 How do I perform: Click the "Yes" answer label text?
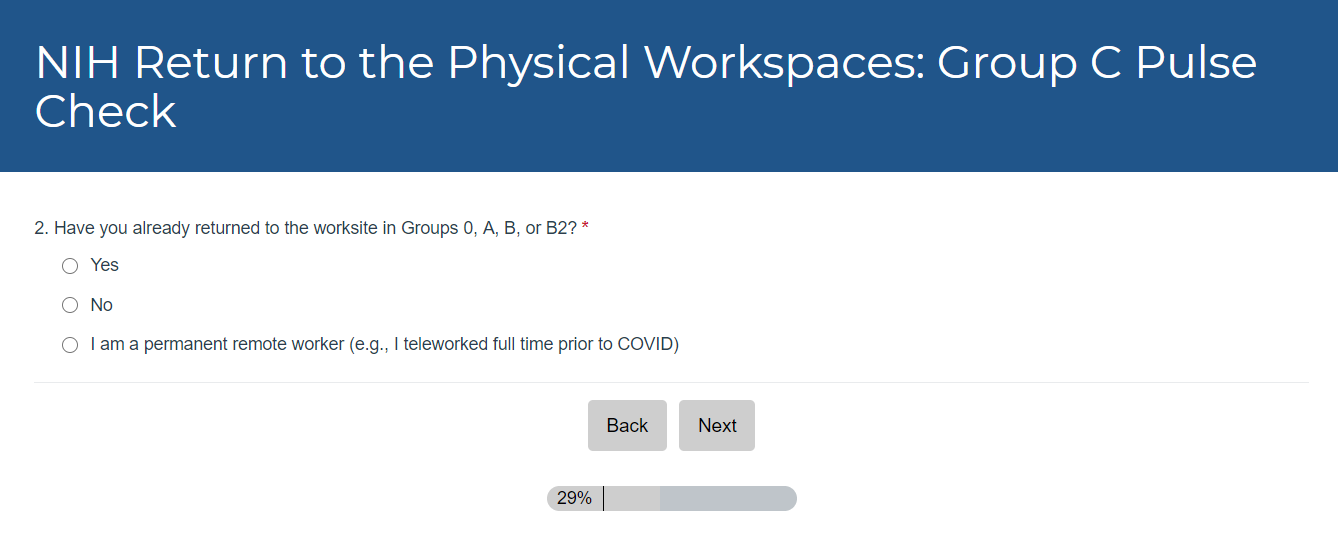[105, 265]
